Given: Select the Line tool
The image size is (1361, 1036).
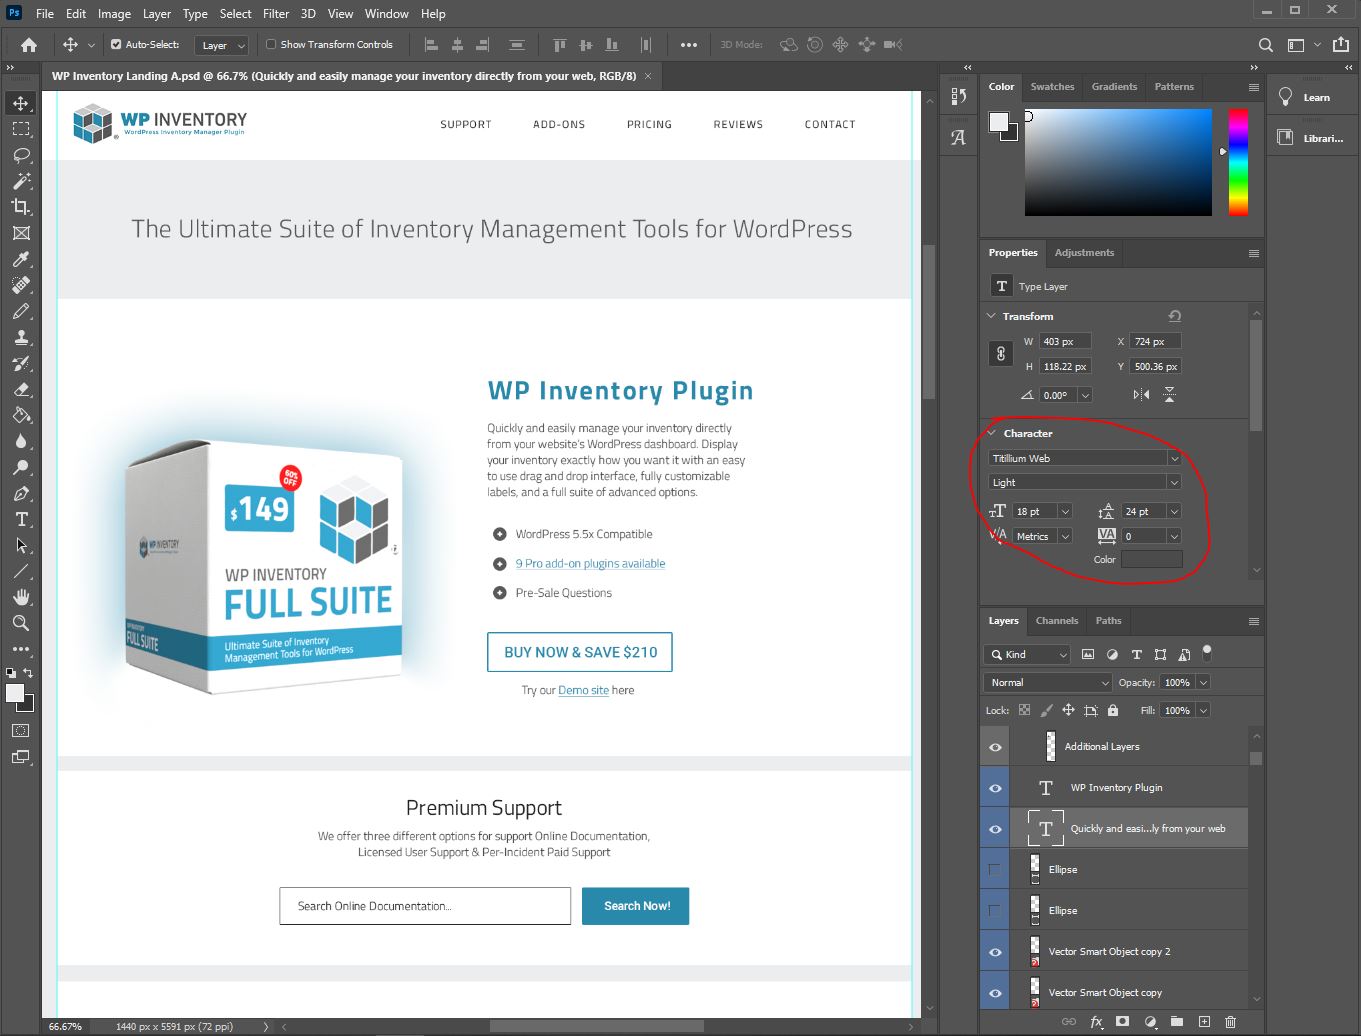Looking at the screenshot, I should point(20,571).
